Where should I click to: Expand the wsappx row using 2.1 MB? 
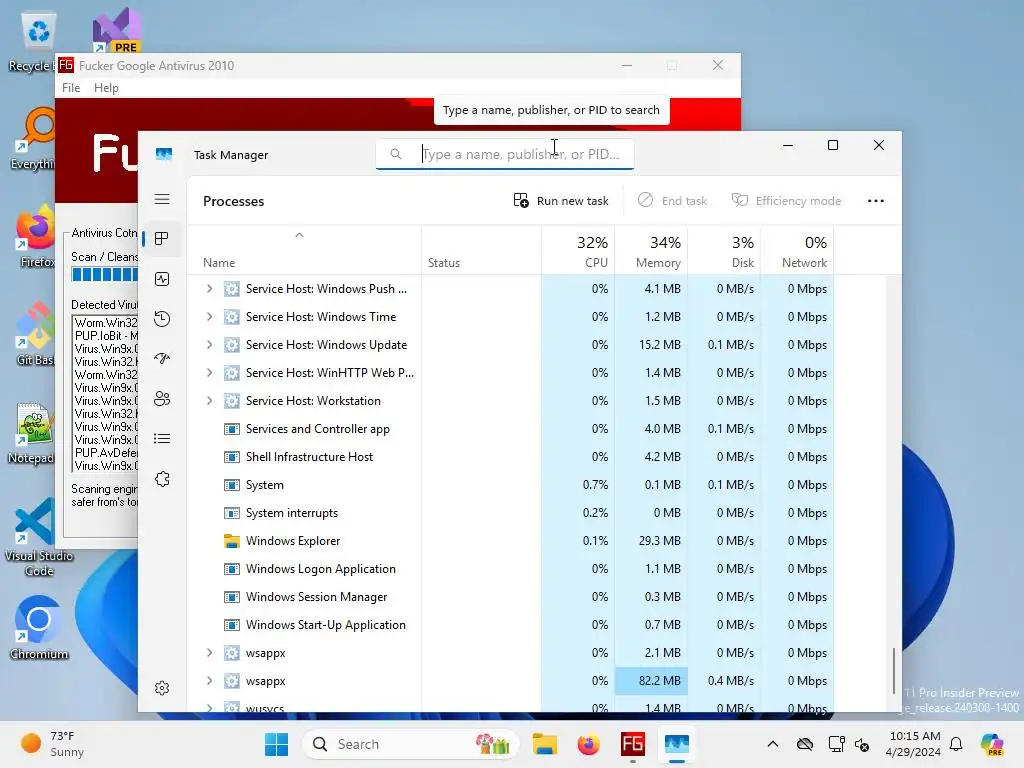(x=209, y=653)
